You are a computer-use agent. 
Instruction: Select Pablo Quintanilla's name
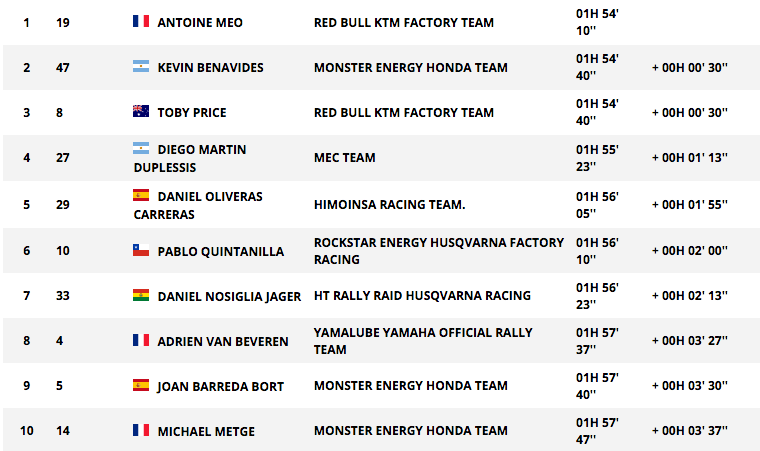[221, 252]
